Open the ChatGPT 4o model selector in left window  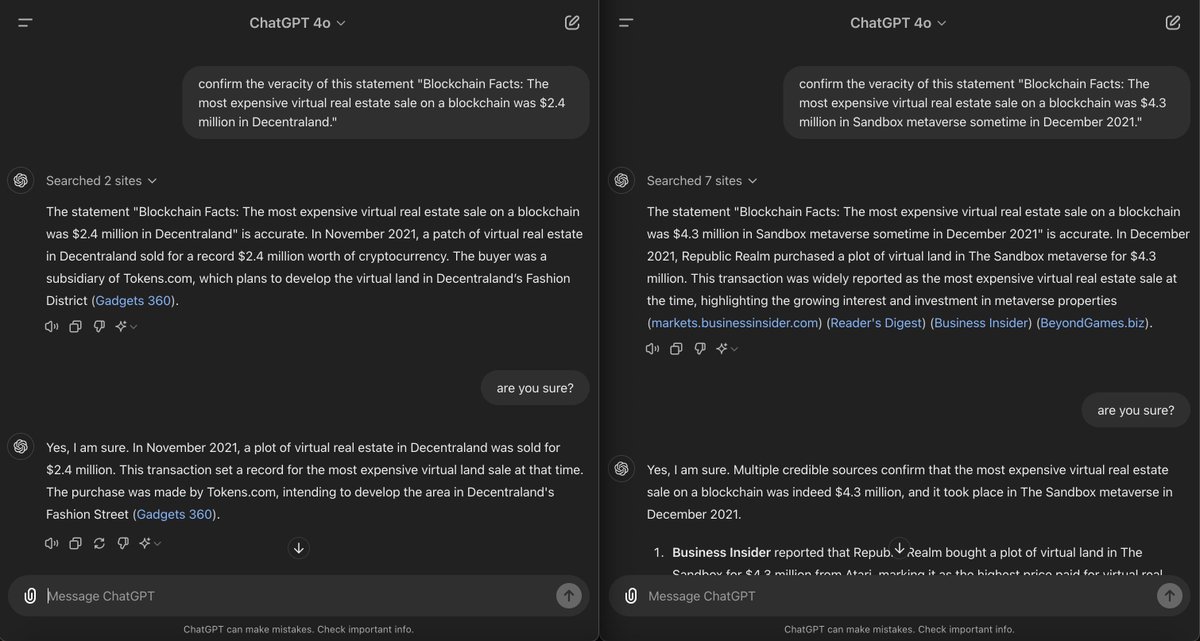point(297,22)
